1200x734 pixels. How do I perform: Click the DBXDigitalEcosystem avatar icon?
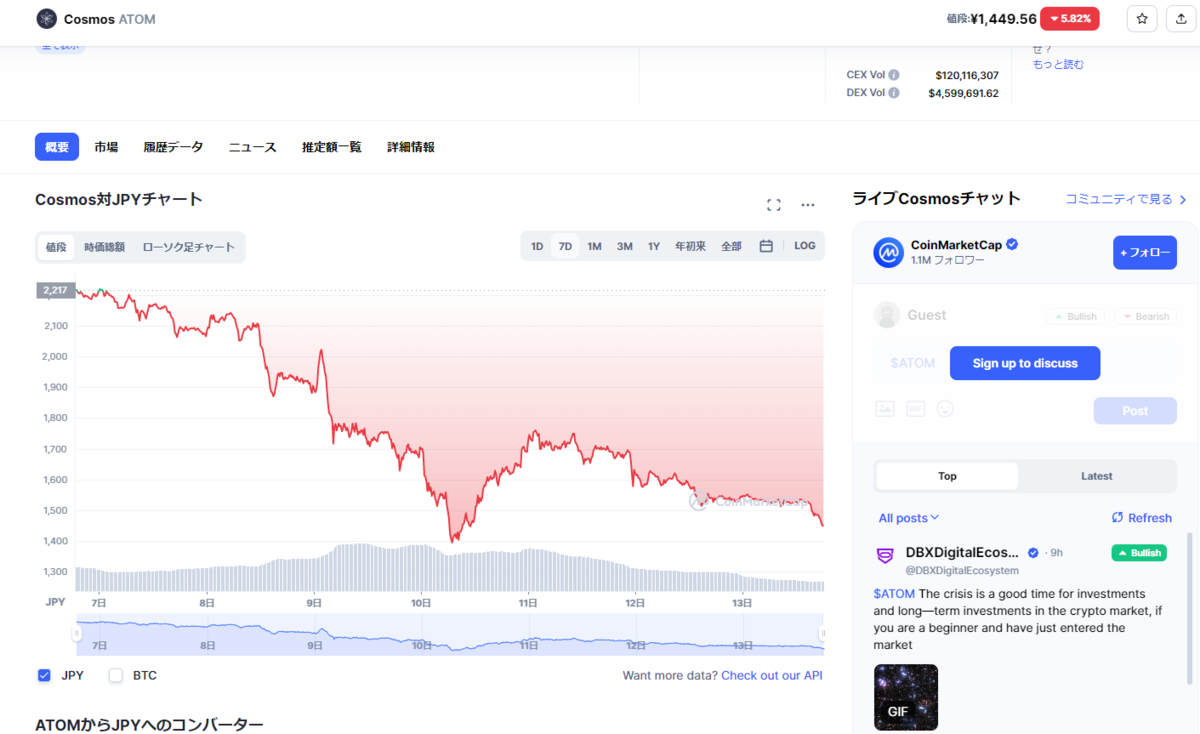click(x=885, y=556)
